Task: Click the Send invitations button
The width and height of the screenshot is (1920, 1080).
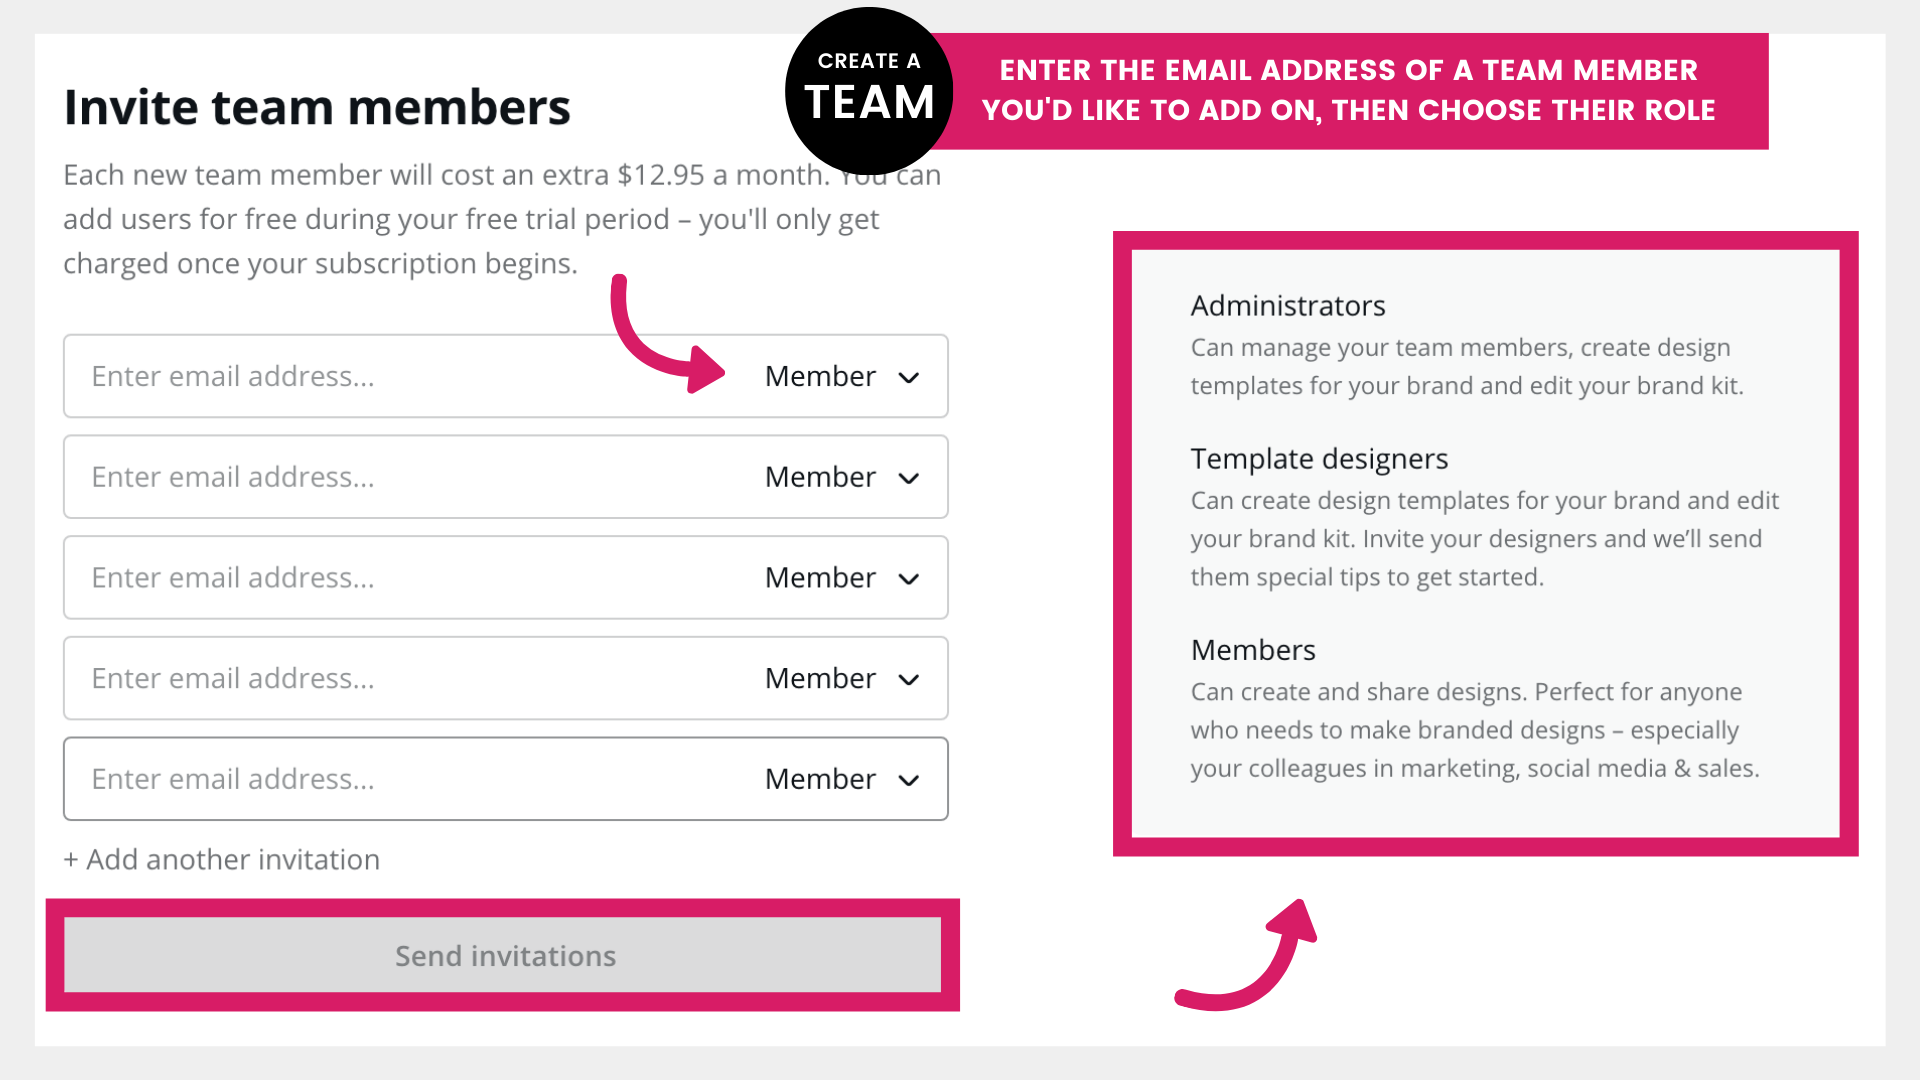Action: (x=503, y=955)
